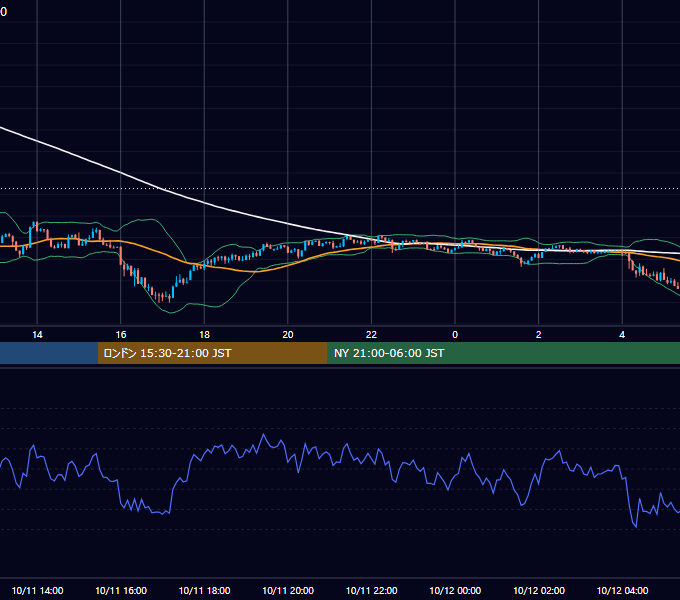This screenshot has width=680, height=600.
Task: Click the 18 hour label on price chart axis
Action: pos(204,335)
